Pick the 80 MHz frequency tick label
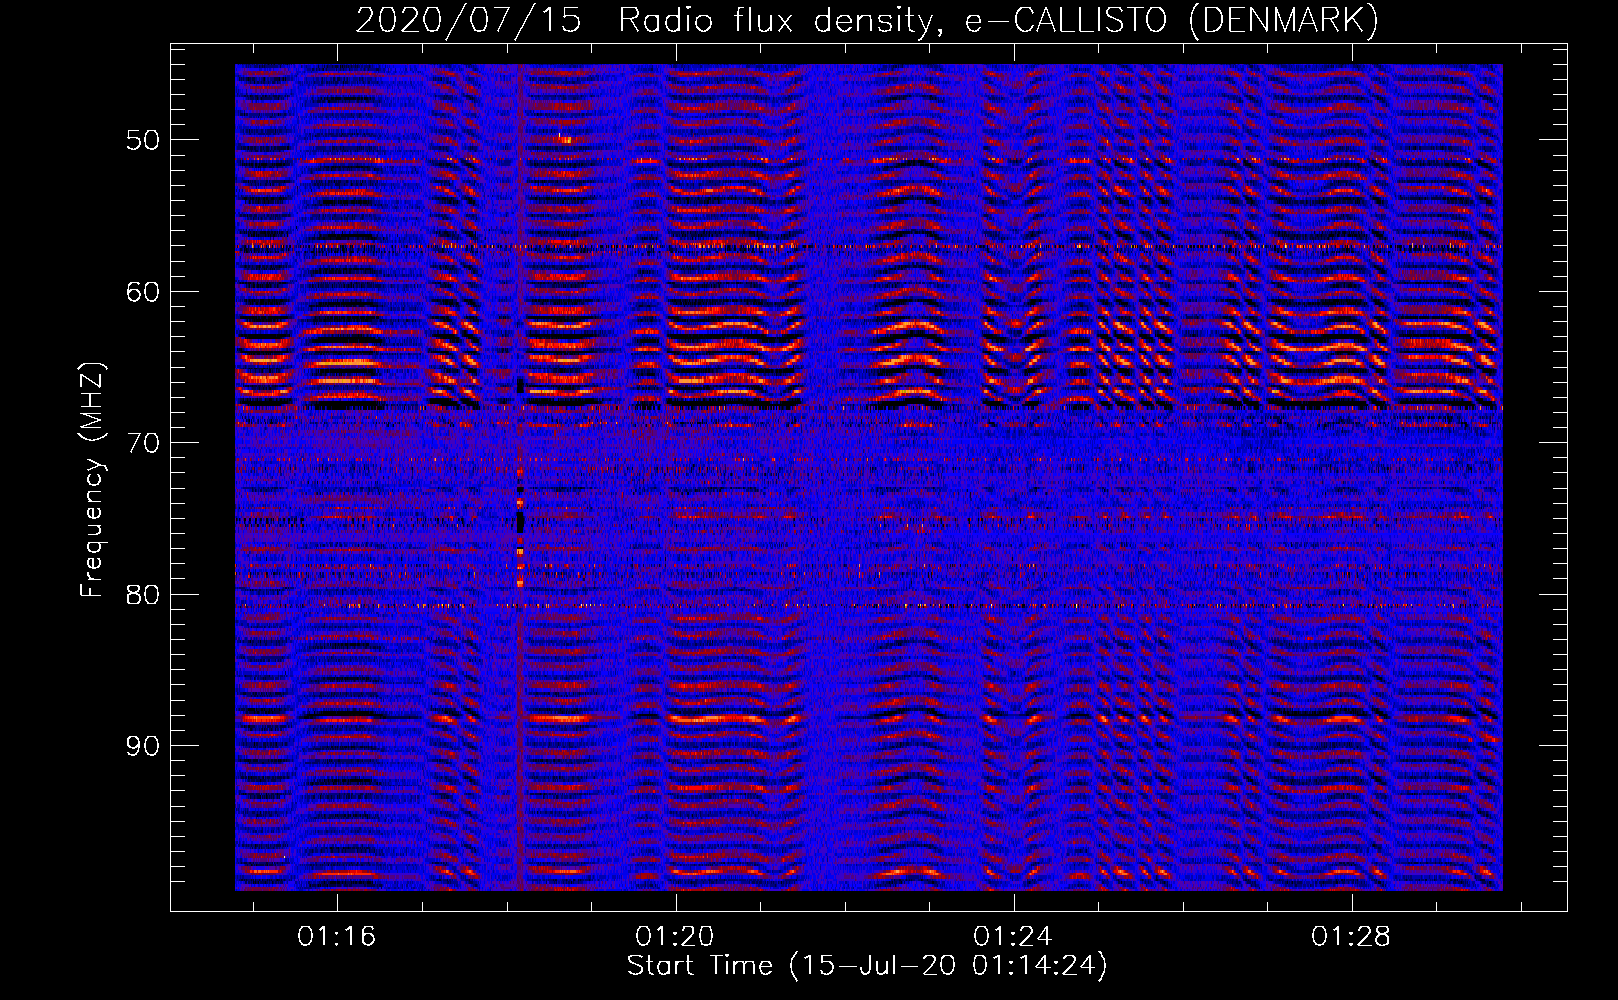Screen dimensions: 1618x1000 coord(143,595)
